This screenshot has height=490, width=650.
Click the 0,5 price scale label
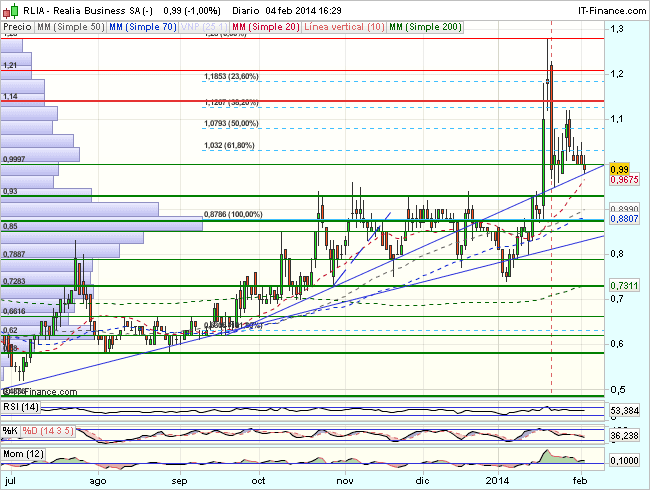[x=617, y=390]
